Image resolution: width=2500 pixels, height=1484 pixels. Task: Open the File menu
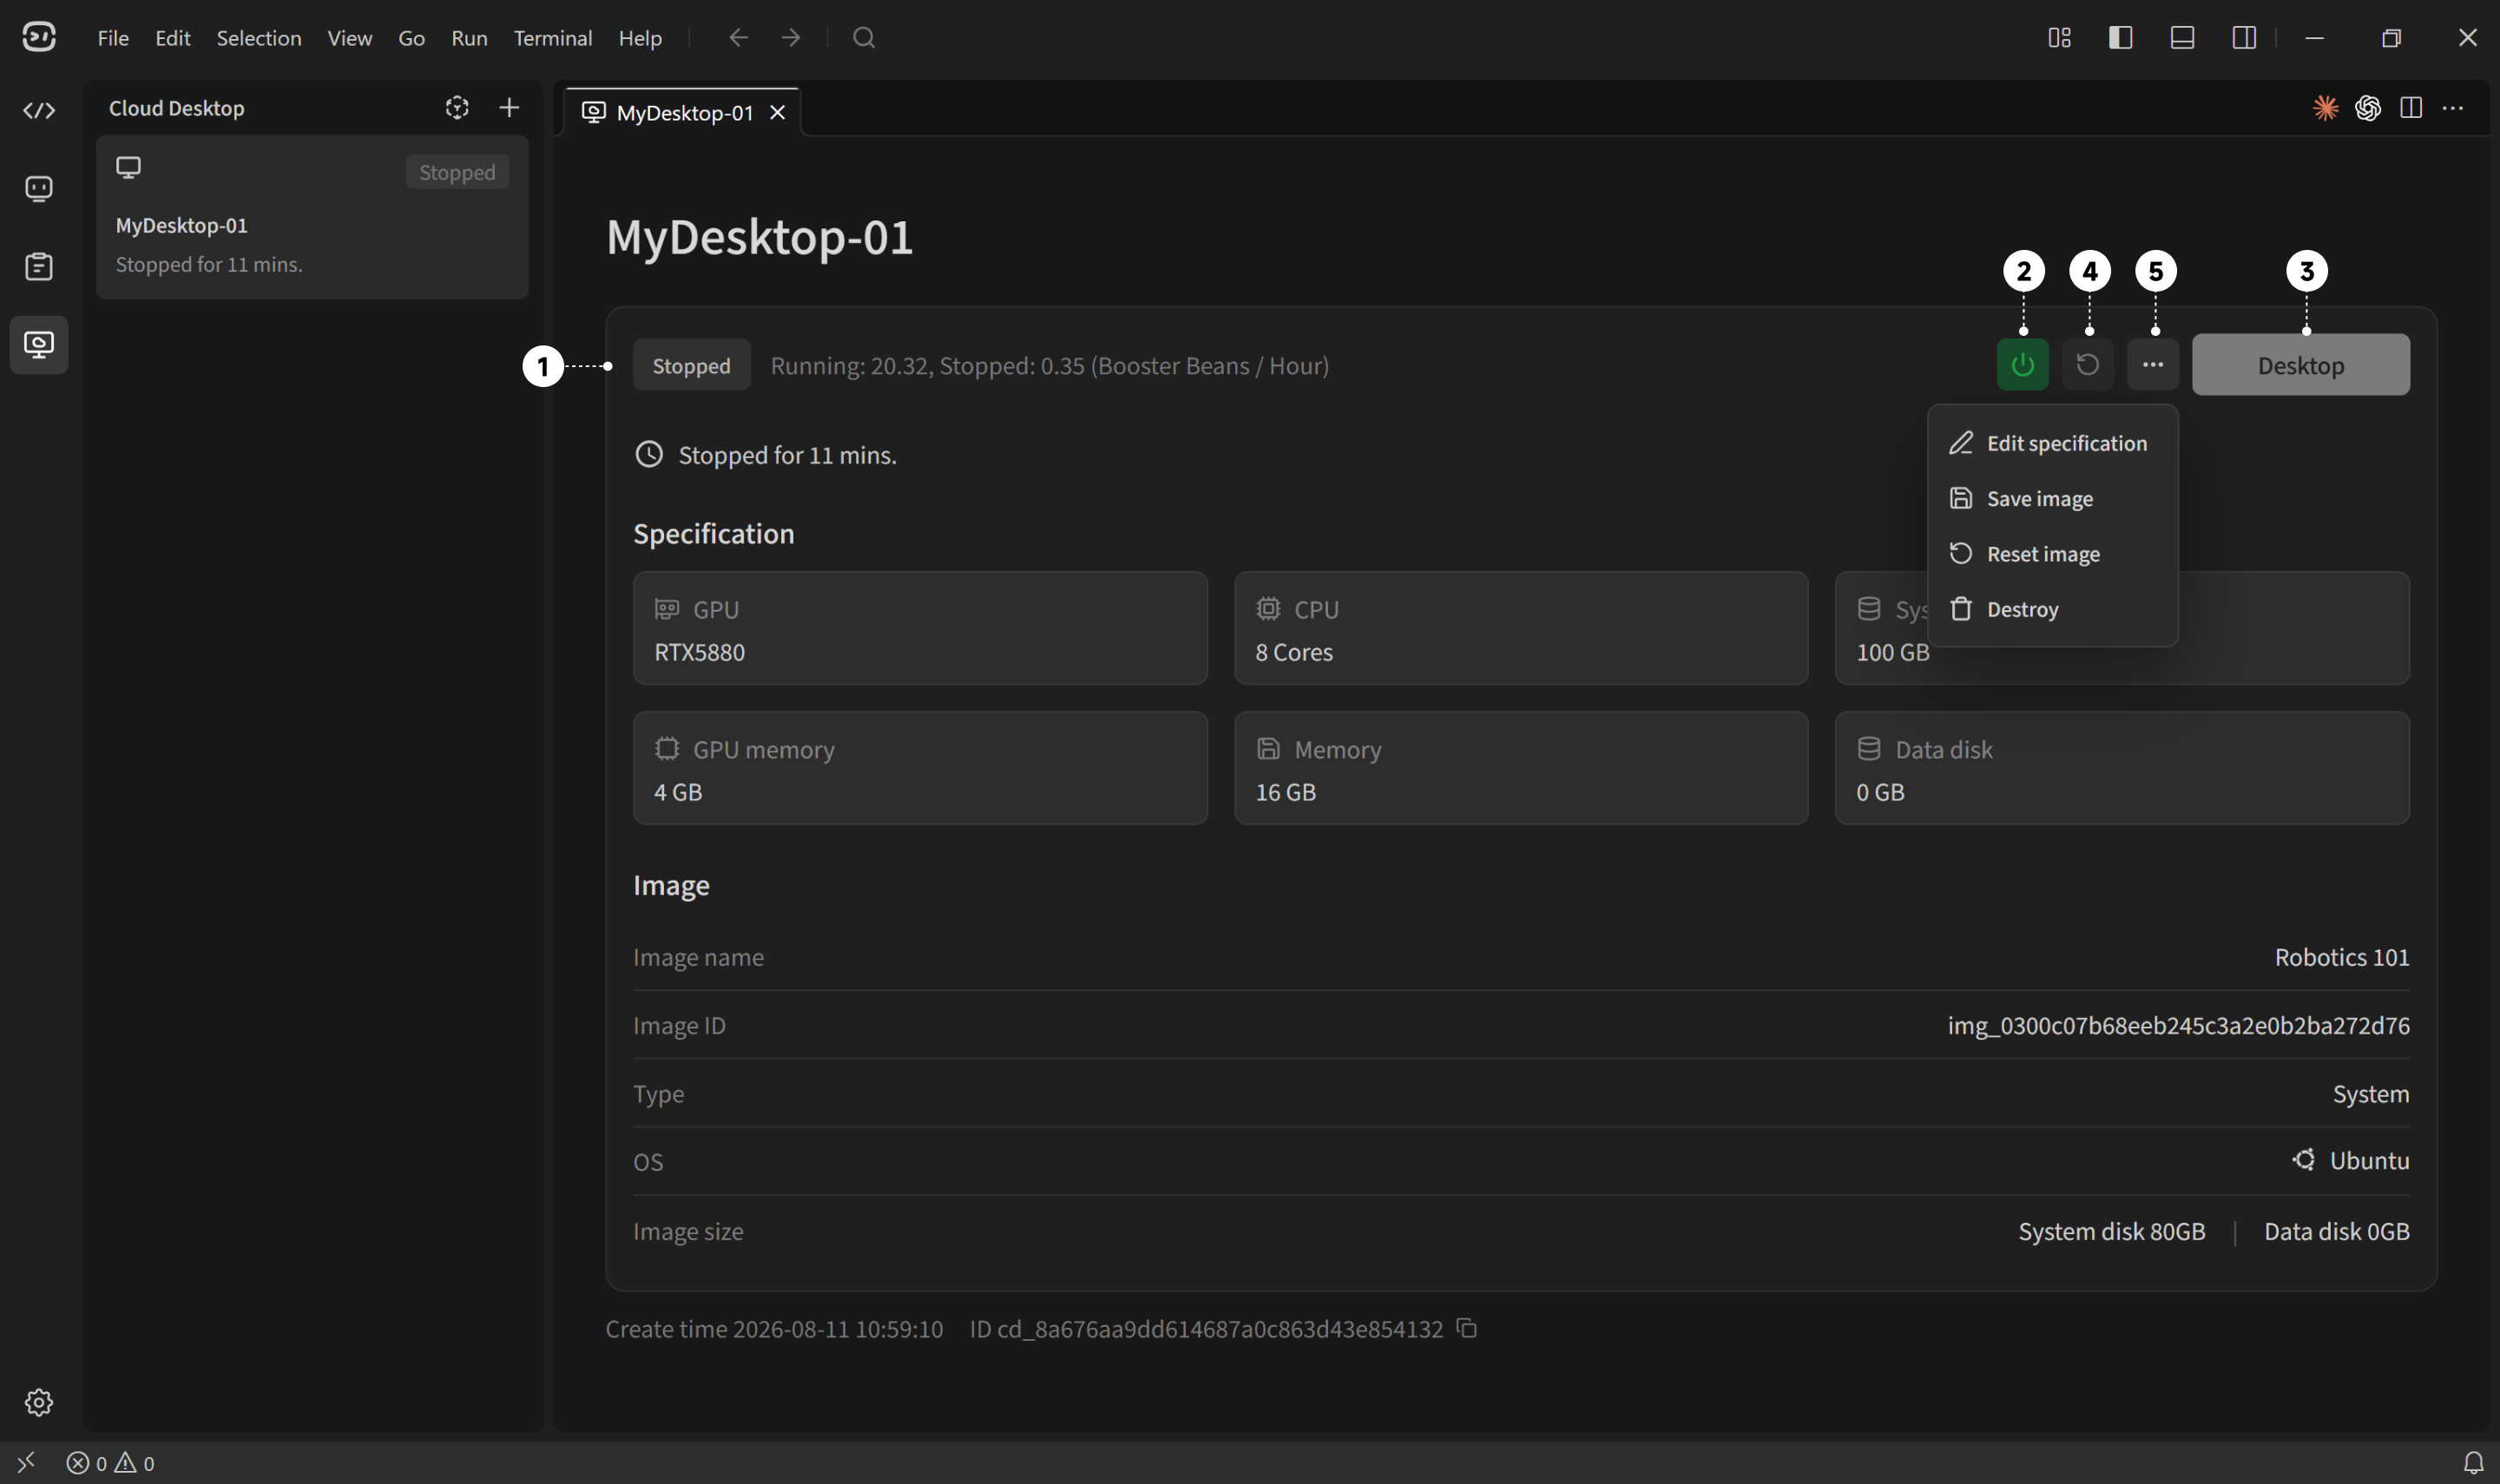coord(113,38)
